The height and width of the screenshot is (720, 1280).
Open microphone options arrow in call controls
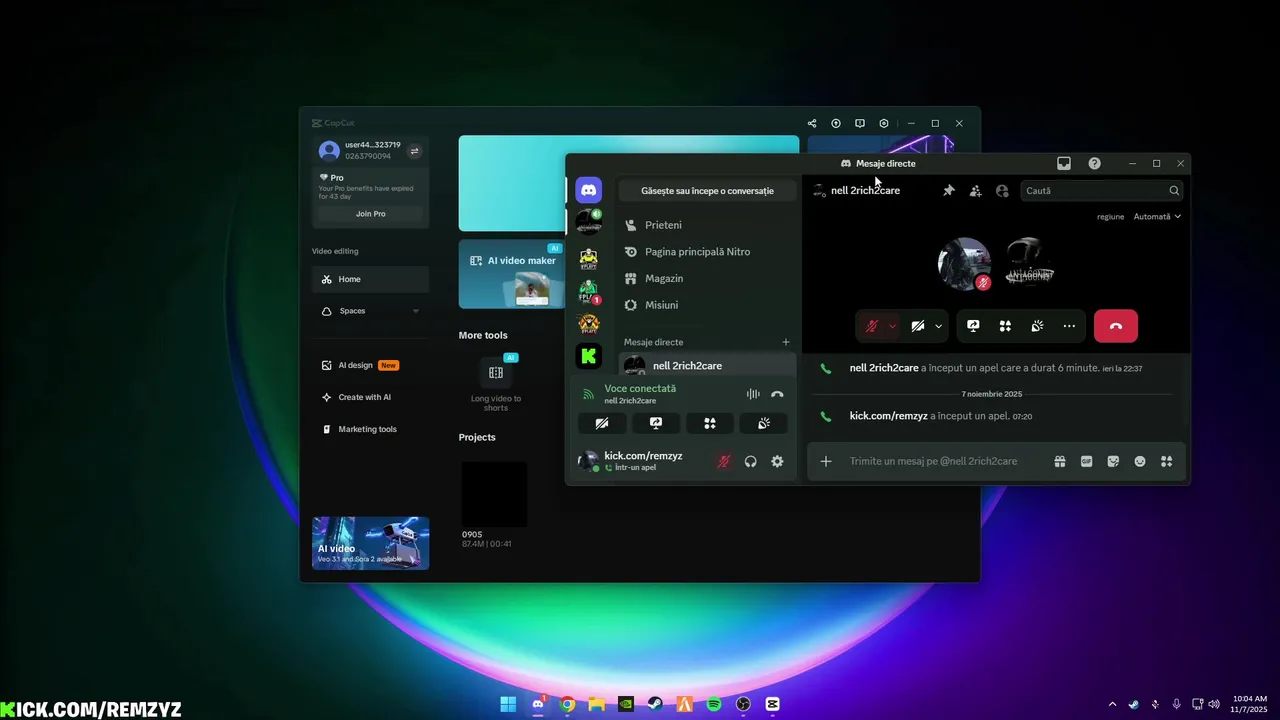pyautogui.click(x=892, y=326)
